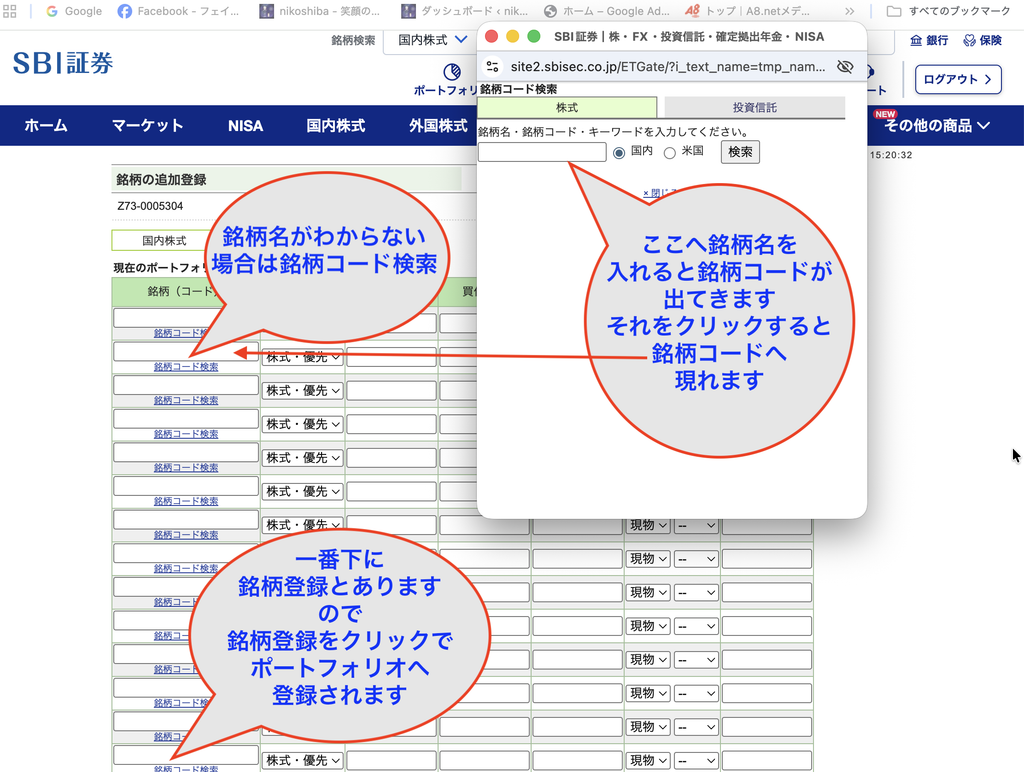Open the ダッシュボード bookmark
Screen dimensions: 1024x772
pyautogui.click(x=465, y=11)
